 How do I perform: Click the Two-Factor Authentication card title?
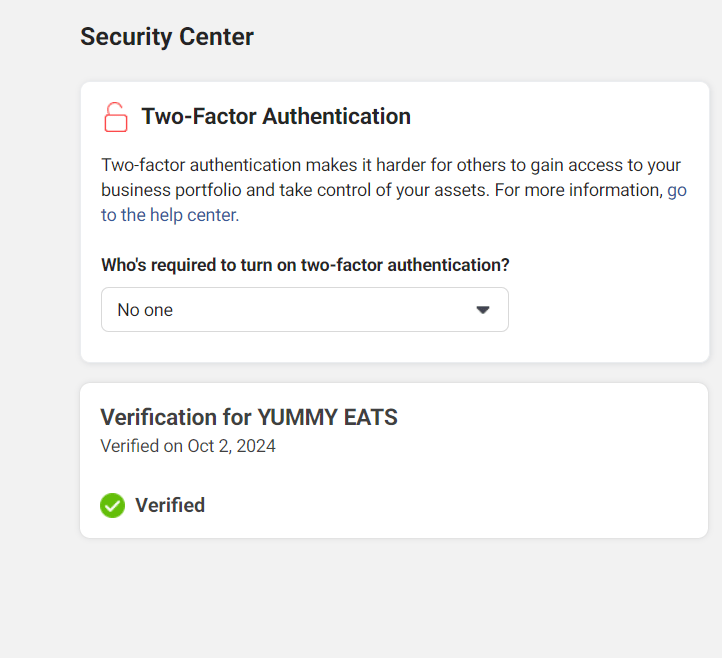click(276, 116)
